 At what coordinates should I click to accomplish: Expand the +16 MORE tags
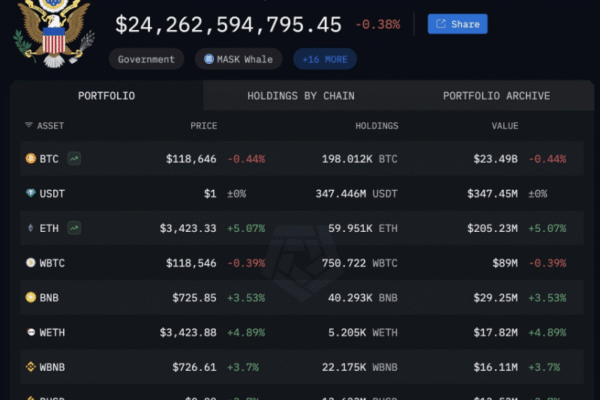(x=325, y=59)
